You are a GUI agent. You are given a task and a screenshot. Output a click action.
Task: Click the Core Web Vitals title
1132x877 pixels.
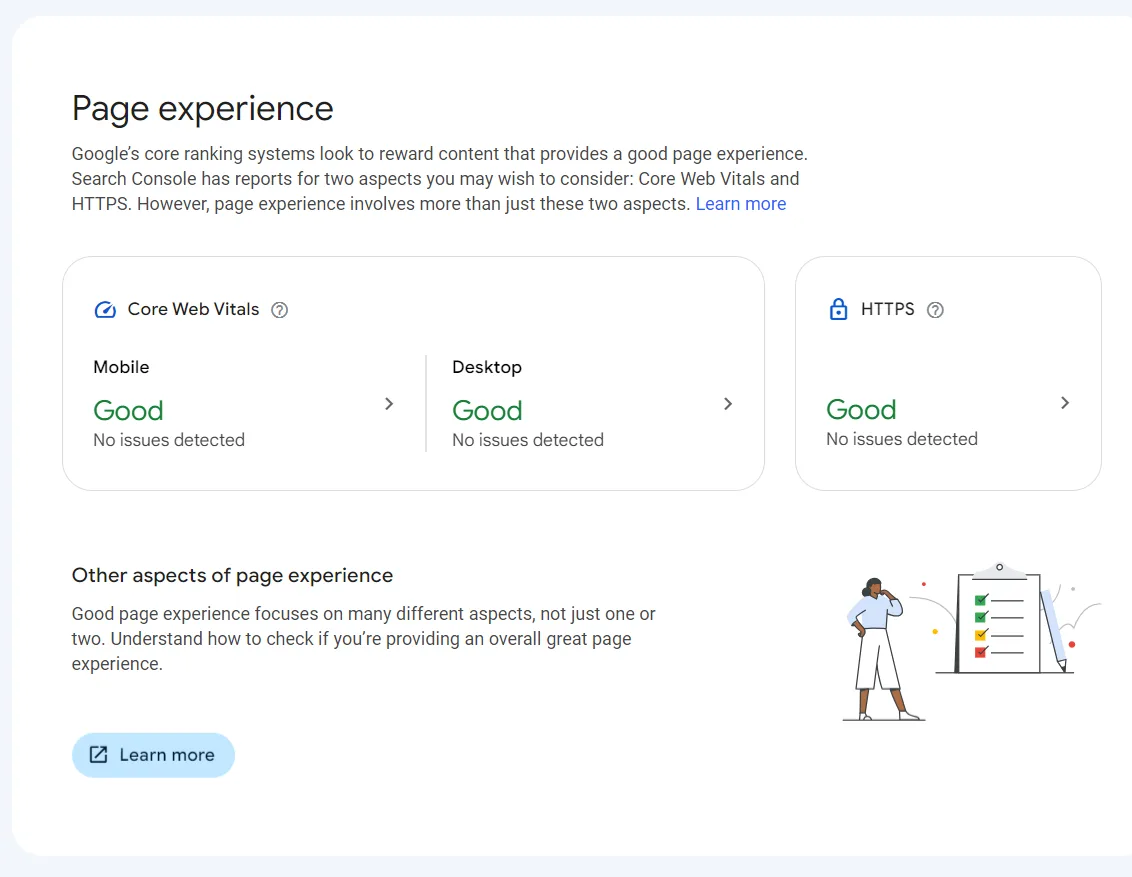point(193,309)
